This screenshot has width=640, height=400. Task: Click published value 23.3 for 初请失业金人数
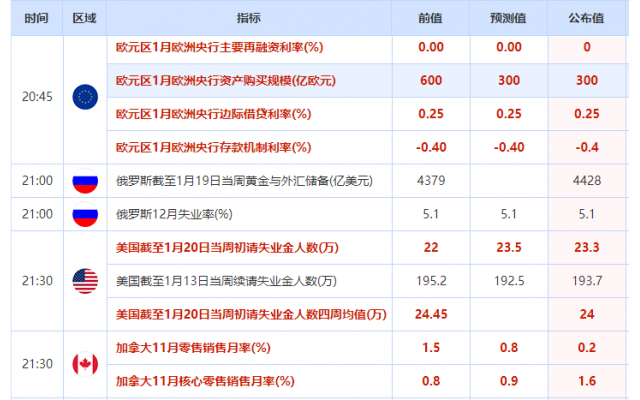coord(587,248)
